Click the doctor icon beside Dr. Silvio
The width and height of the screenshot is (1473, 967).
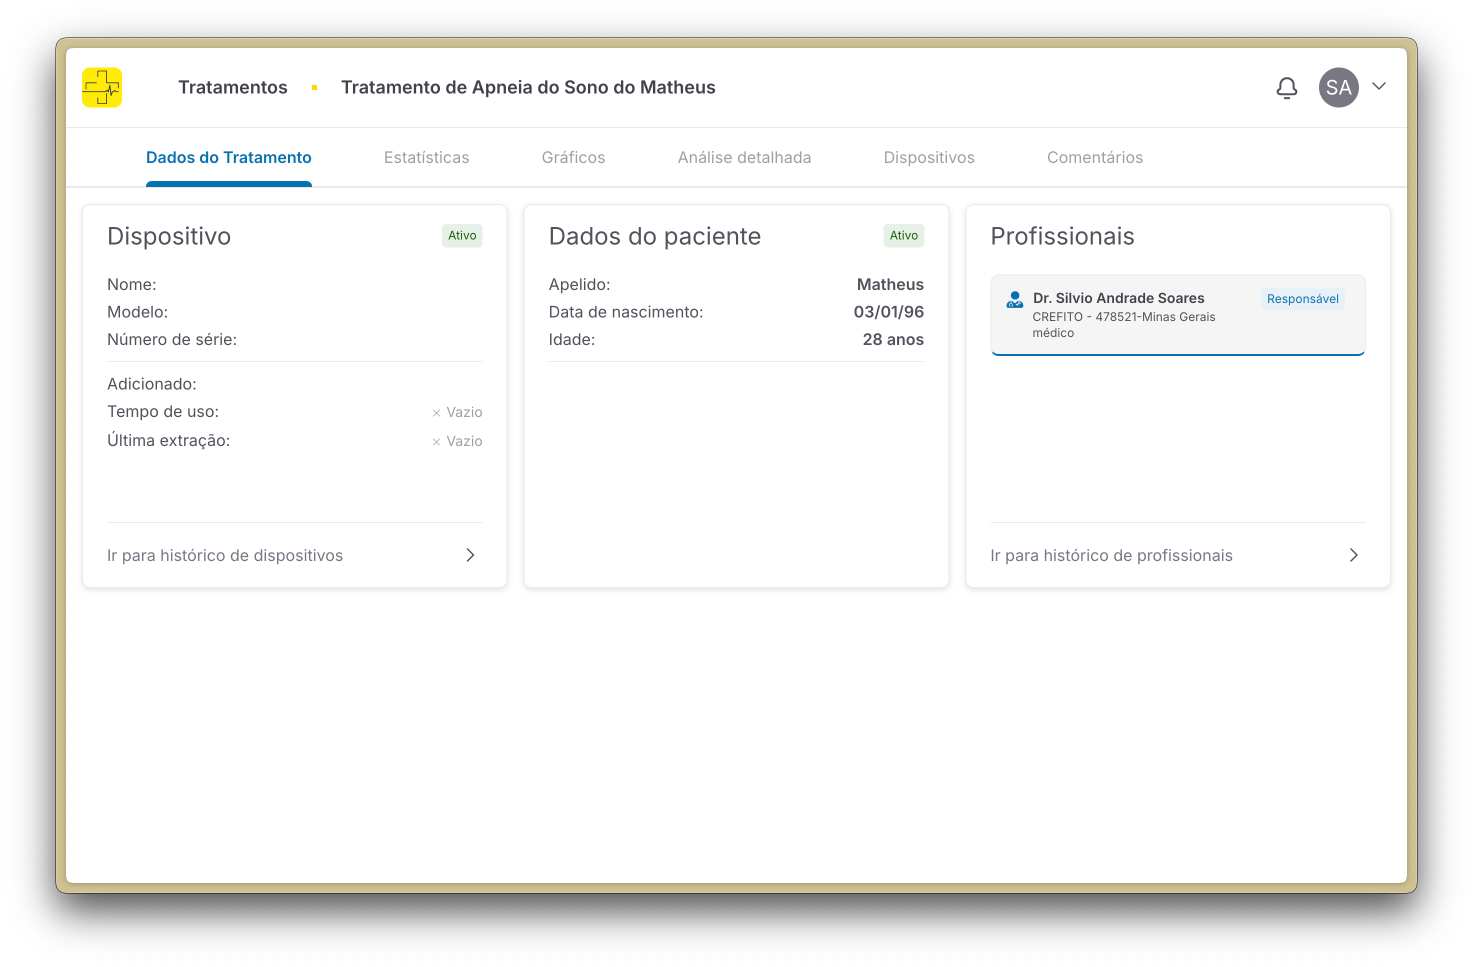click(1014, 299)
